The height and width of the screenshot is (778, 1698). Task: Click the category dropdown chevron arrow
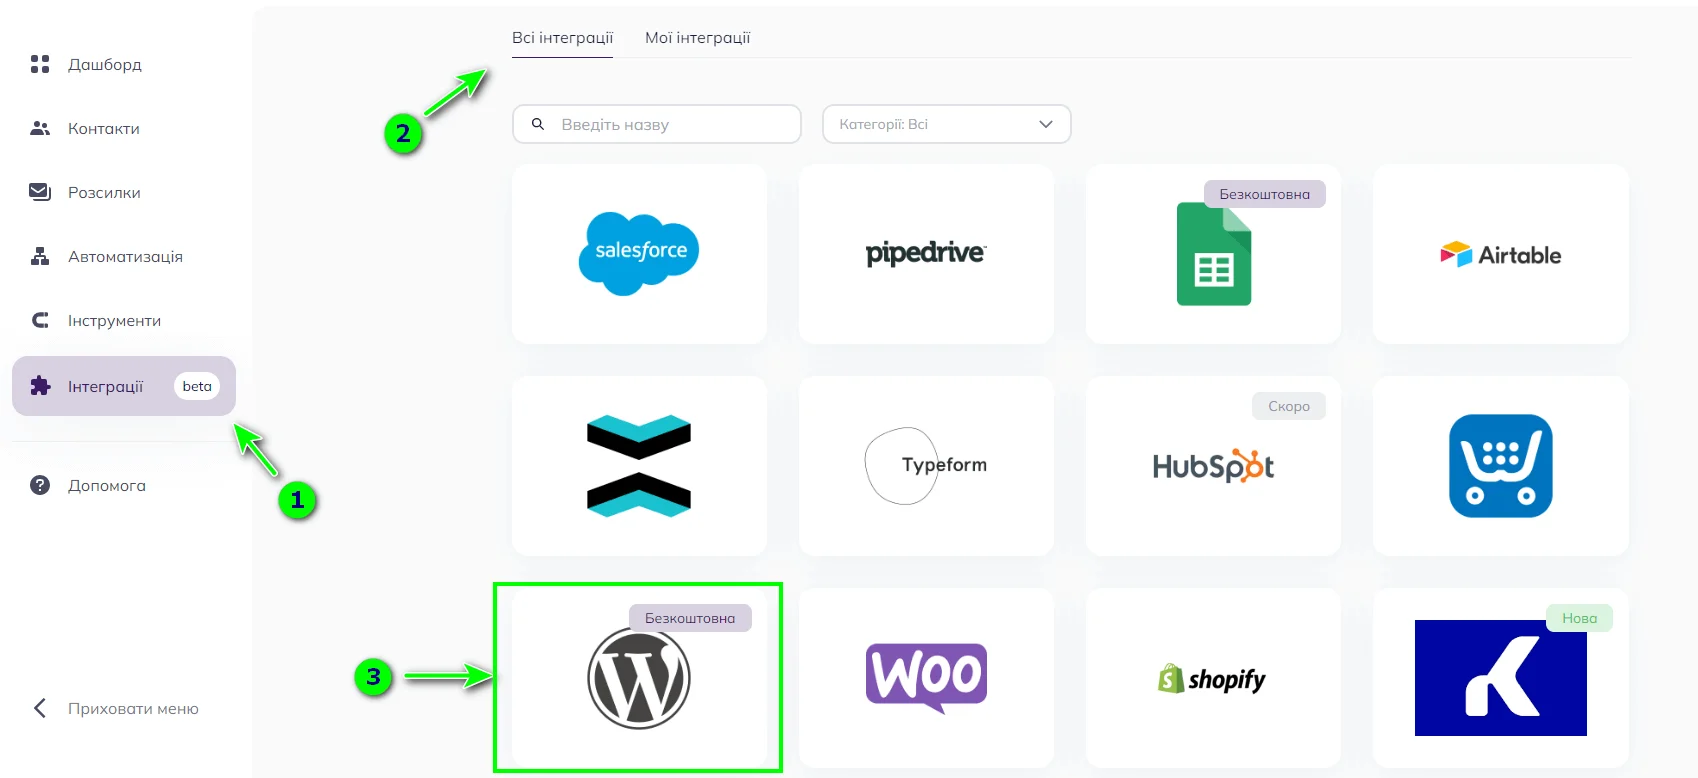1046,124
